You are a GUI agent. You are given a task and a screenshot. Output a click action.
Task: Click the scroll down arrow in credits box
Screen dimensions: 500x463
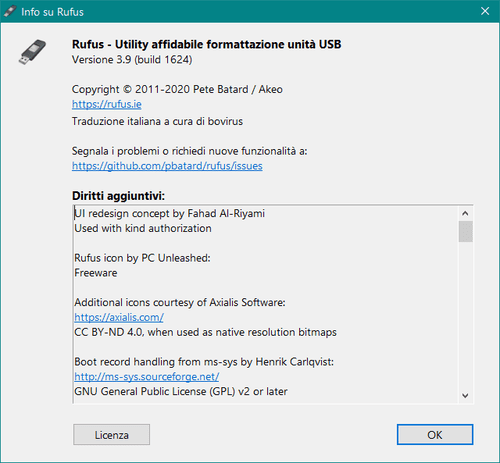(465, 396)
